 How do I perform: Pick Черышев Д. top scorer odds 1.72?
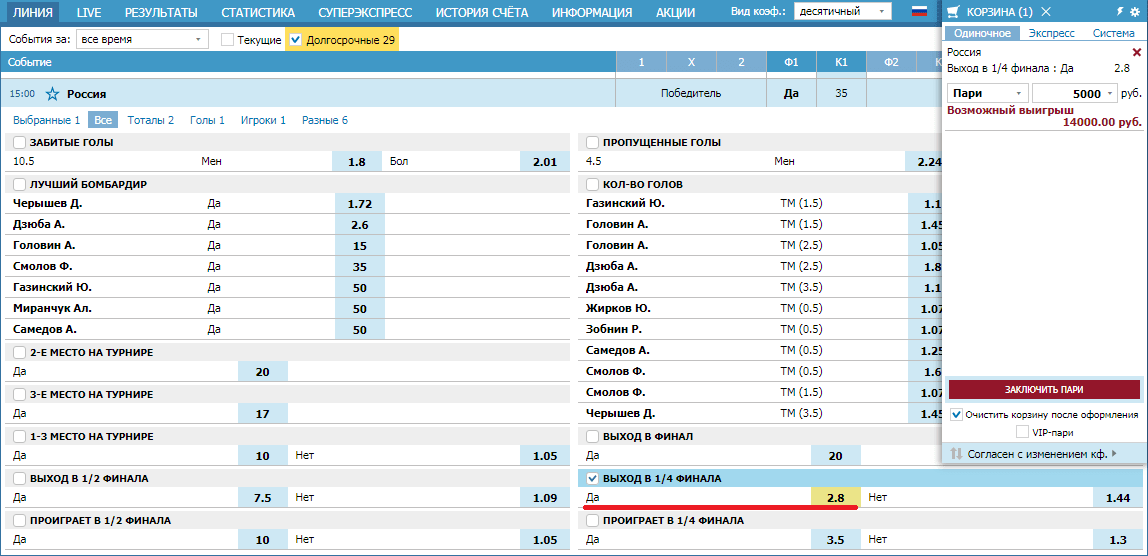[x=359, y=204]
